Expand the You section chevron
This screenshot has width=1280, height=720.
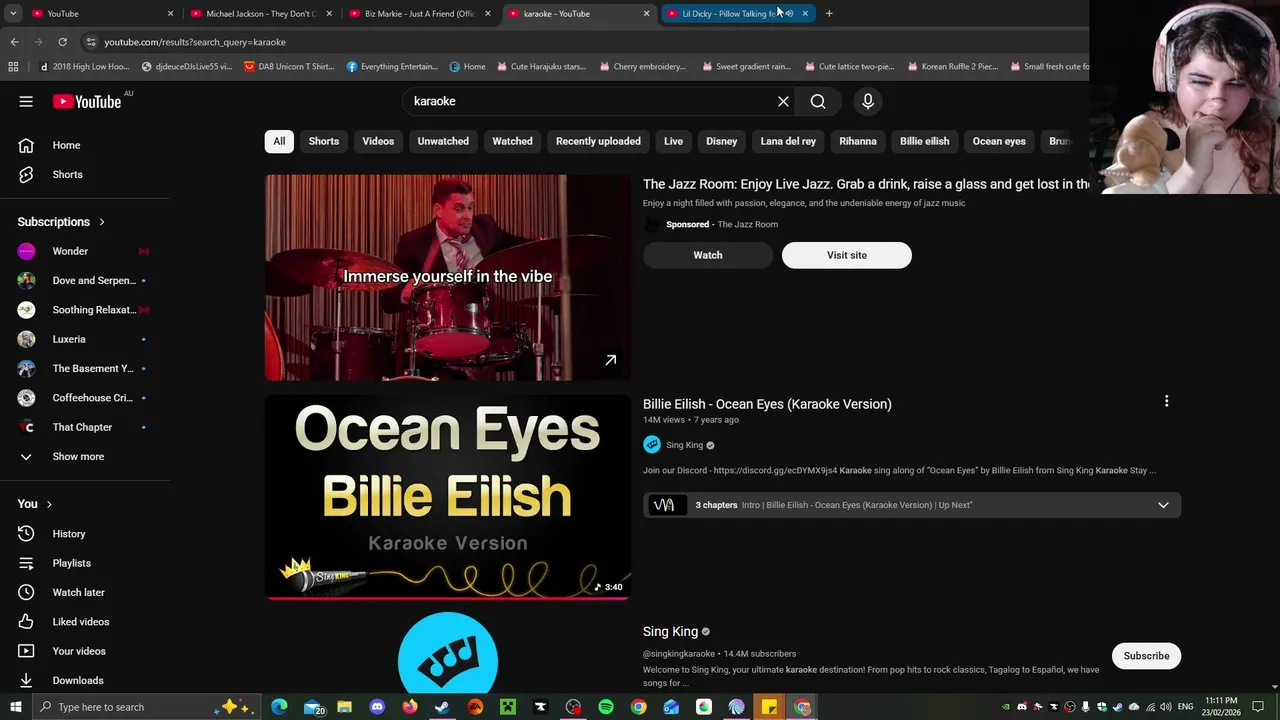point(48,504)
